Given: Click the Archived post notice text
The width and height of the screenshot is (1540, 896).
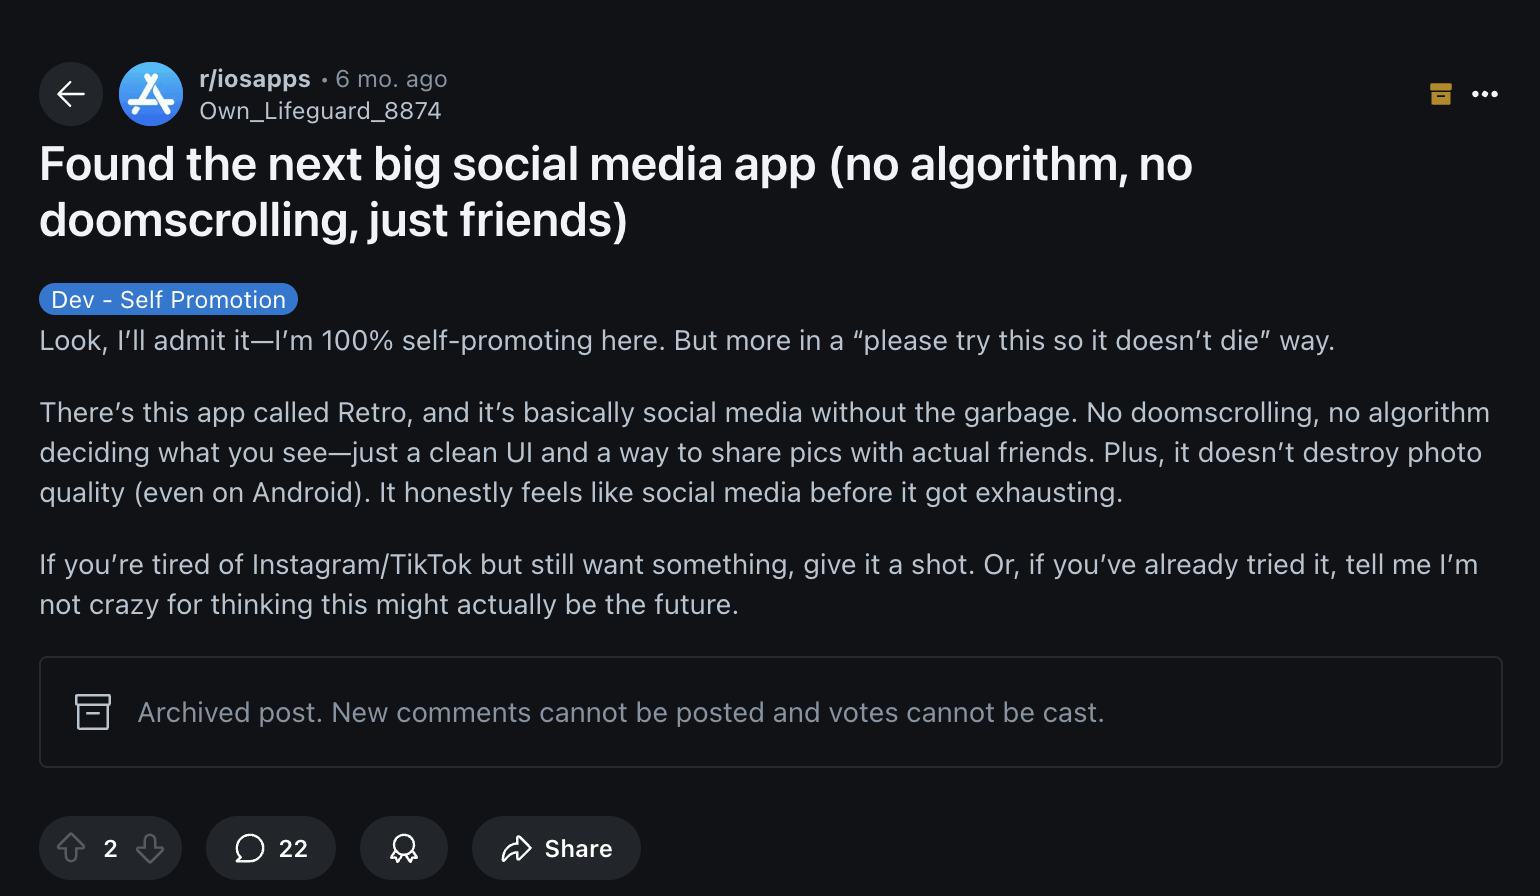Looking at the screenshot, I should click(x=620, y=712).
